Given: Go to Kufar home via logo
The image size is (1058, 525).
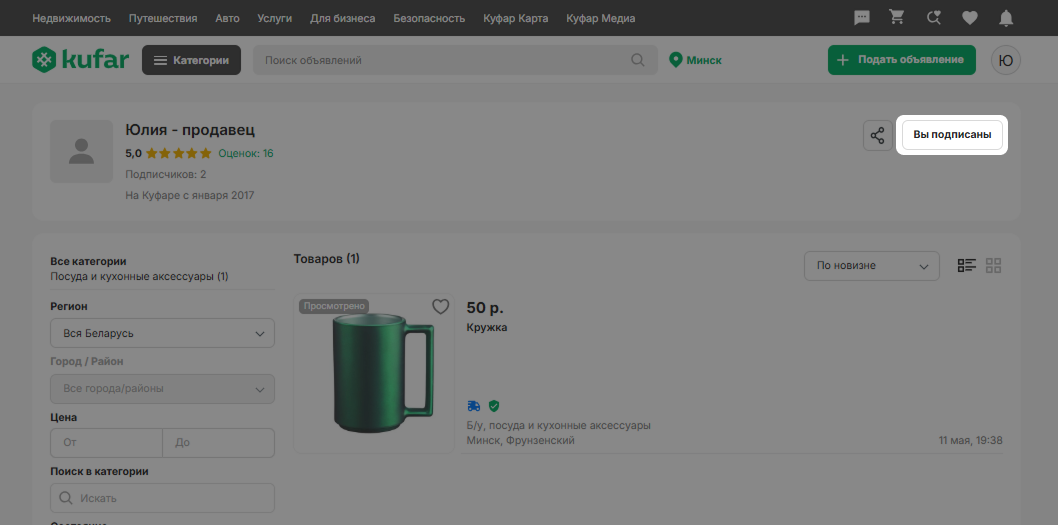Looking at the screenshot, I should [x=80, y=60].
